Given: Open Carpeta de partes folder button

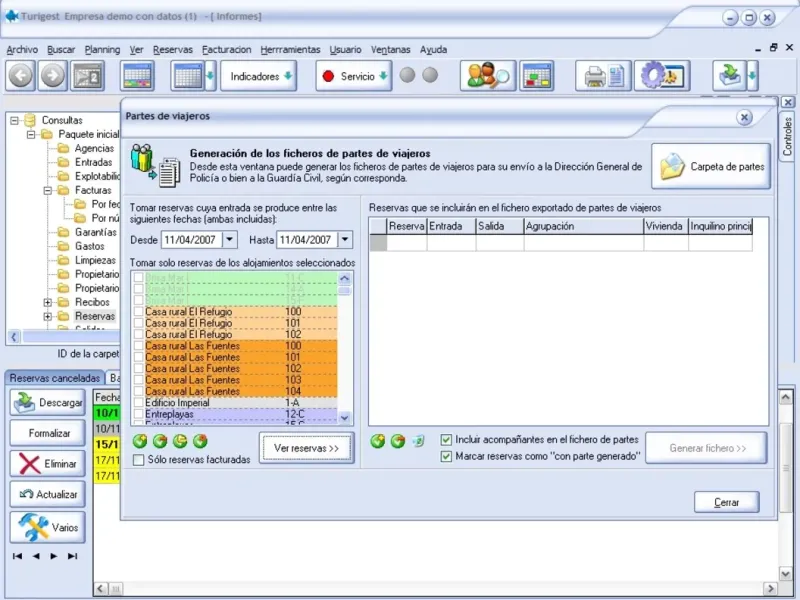Looking at the screenshot, I should coord(711,166).
